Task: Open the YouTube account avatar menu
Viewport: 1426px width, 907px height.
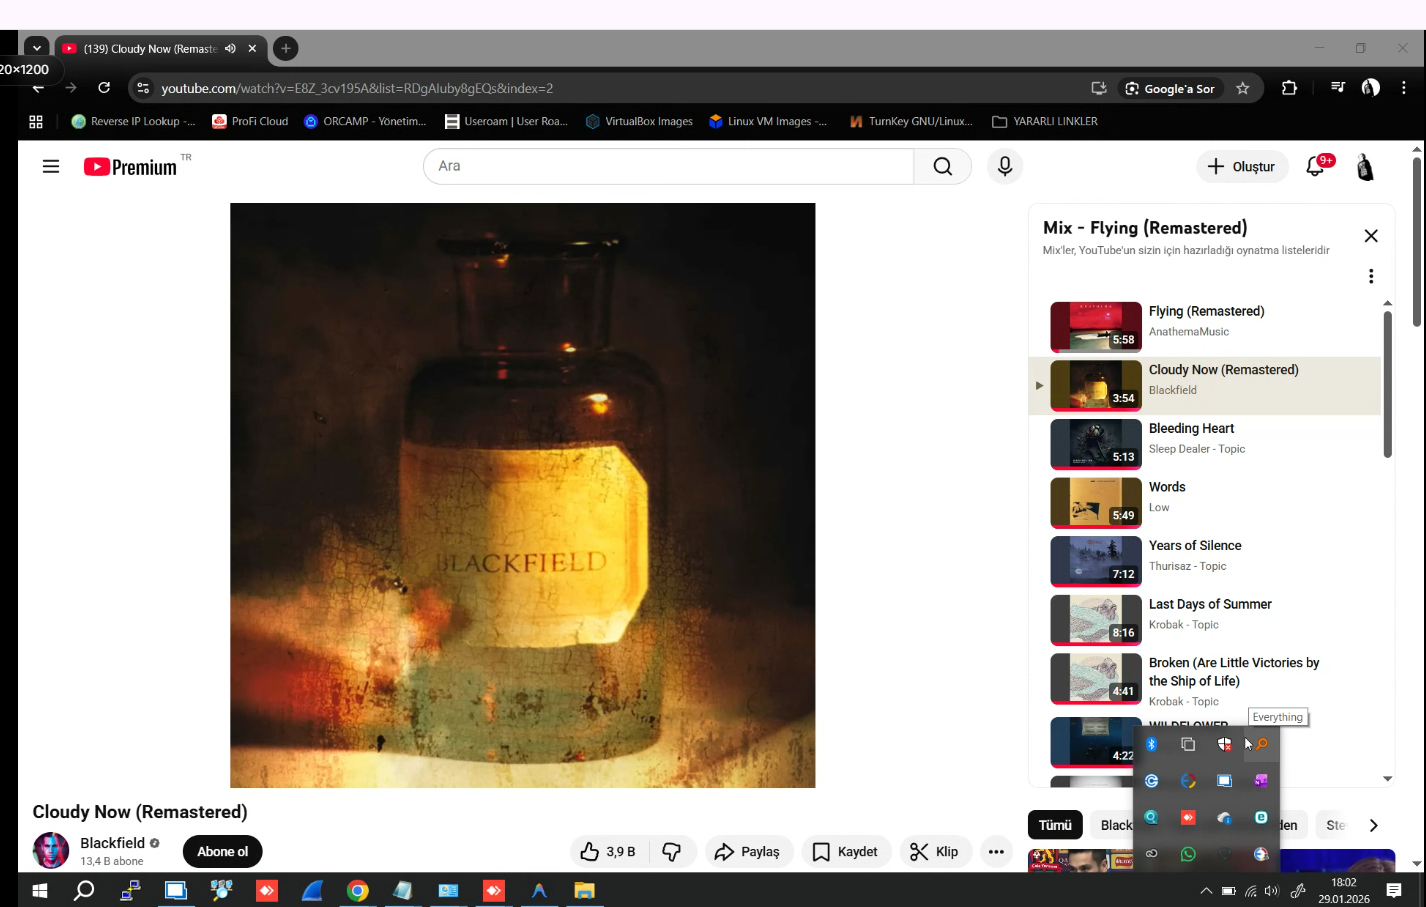Action: tap(1365, 167)
